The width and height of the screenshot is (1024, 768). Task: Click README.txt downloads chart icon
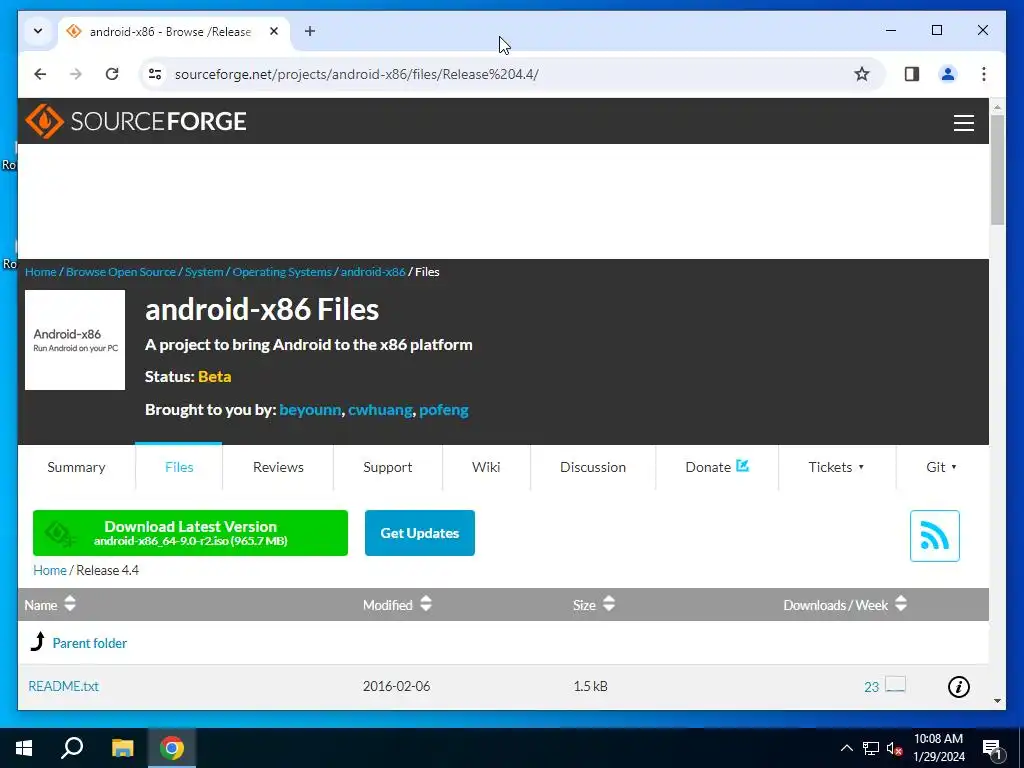pos(895,684)
